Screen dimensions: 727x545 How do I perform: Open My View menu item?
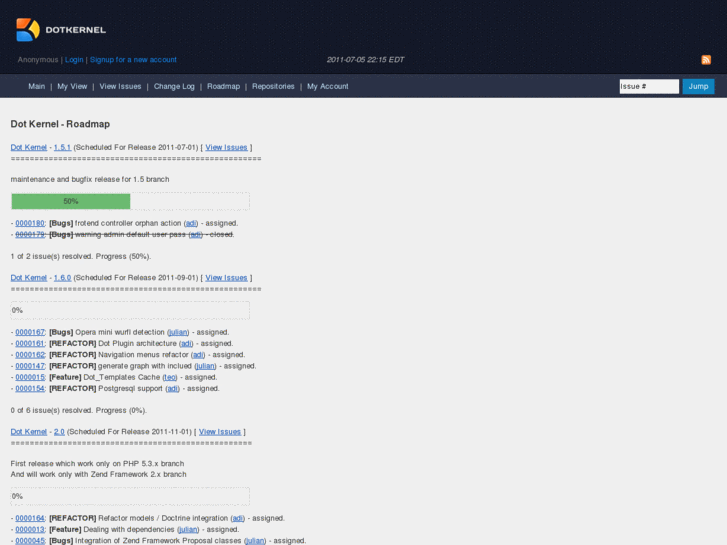(x=72, y=86)
